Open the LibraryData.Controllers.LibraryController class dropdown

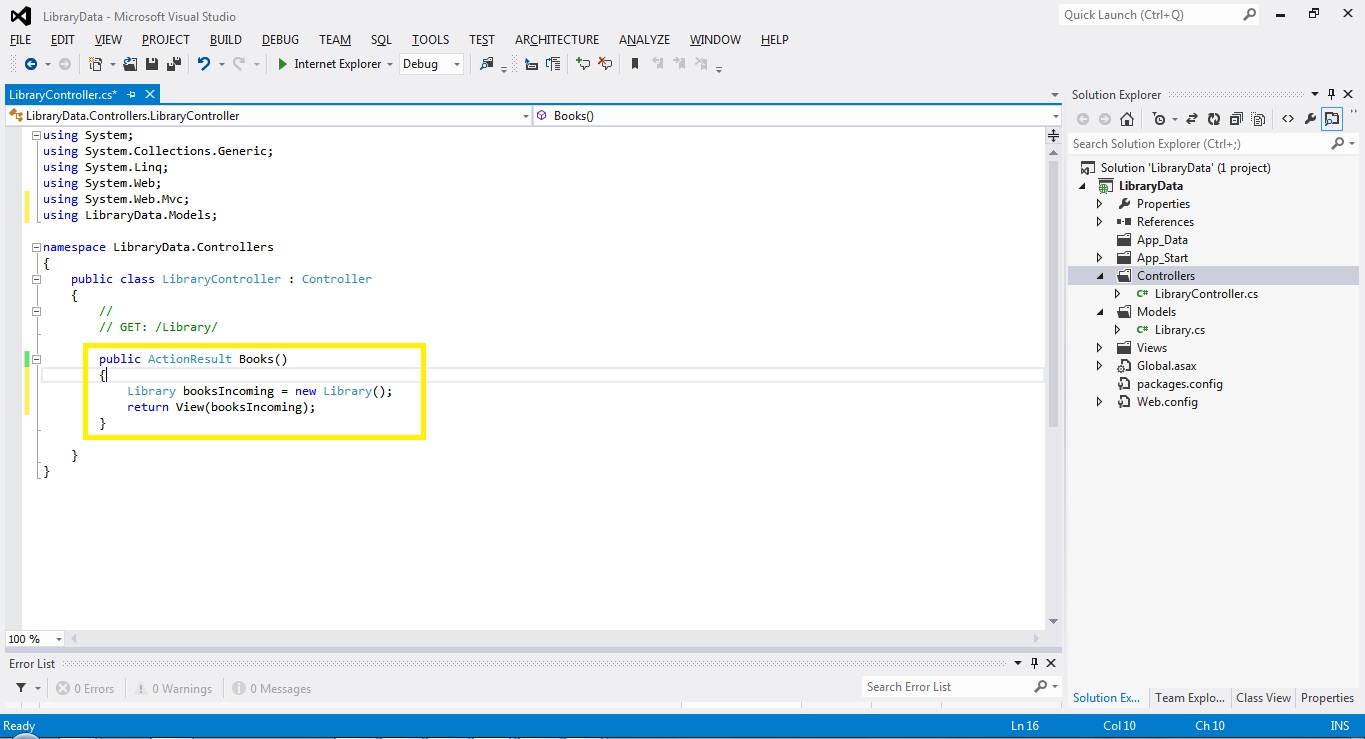[x=526, y=116]
